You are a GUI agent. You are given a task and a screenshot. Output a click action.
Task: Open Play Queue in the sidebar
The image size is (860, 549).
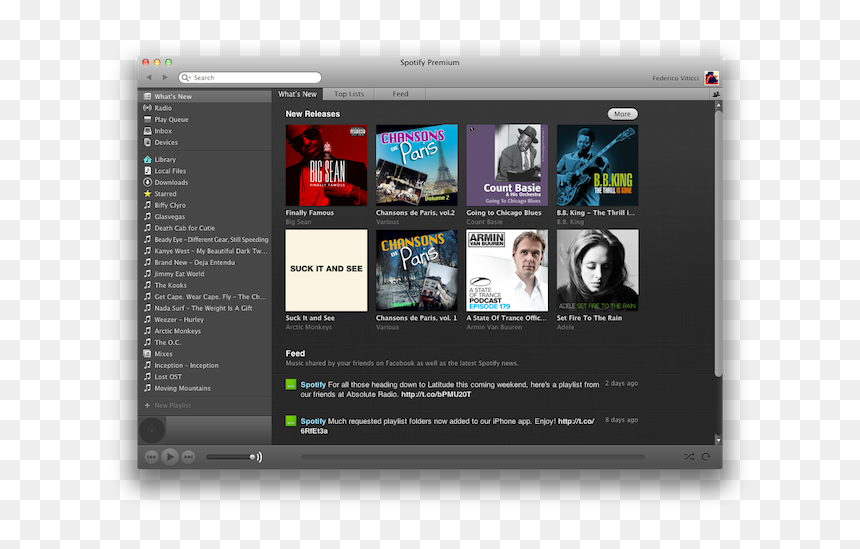tap(205, 120)
